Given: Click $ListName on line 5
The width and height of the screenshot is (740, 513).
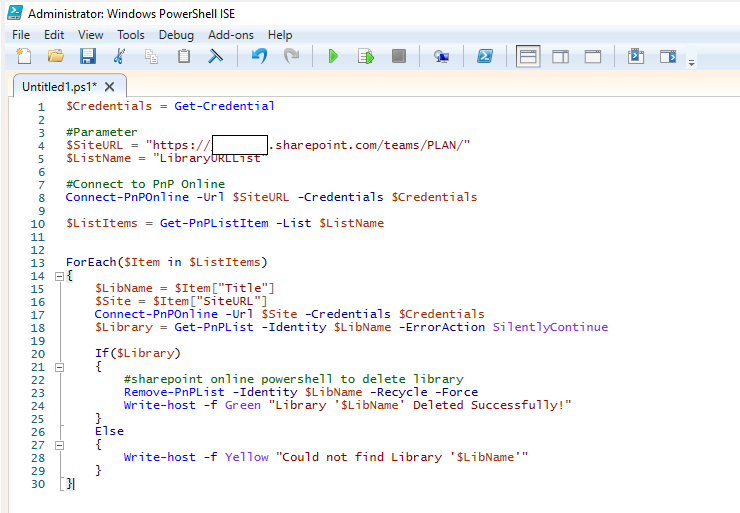Looking at the screenshot, I should [x=98, y=158].
